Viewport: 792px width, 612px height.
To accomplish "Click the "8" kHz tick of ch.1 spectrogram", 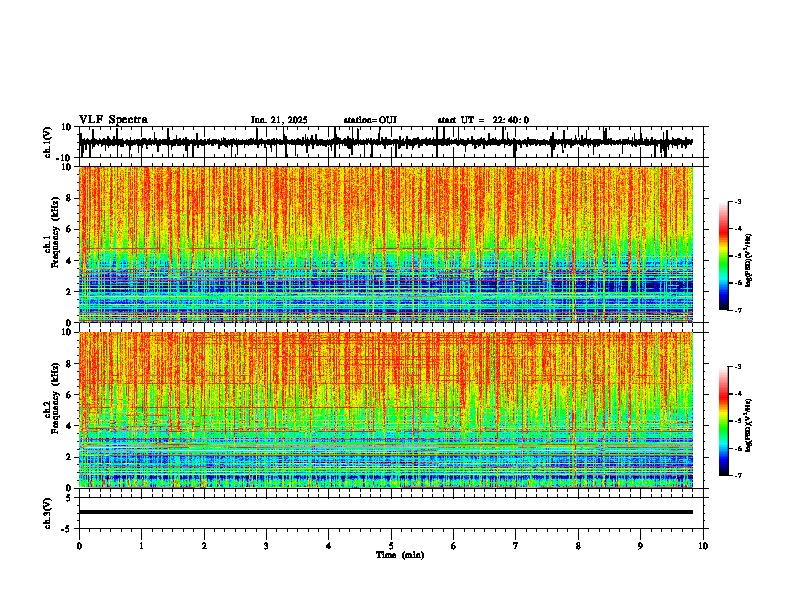I will click(x=70, y=198).
